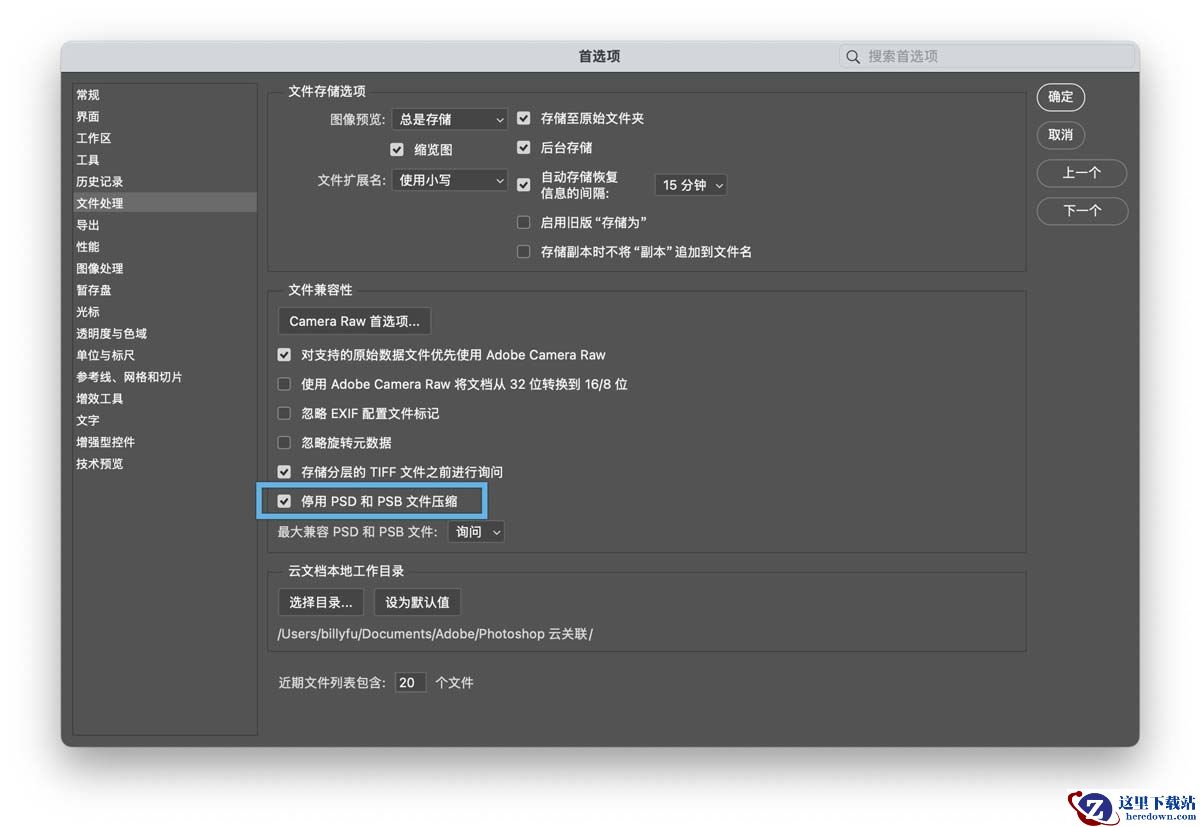Open the 文件扩展名 dropdown
This screenshot has width=1200, height=827.
(450, 180)
